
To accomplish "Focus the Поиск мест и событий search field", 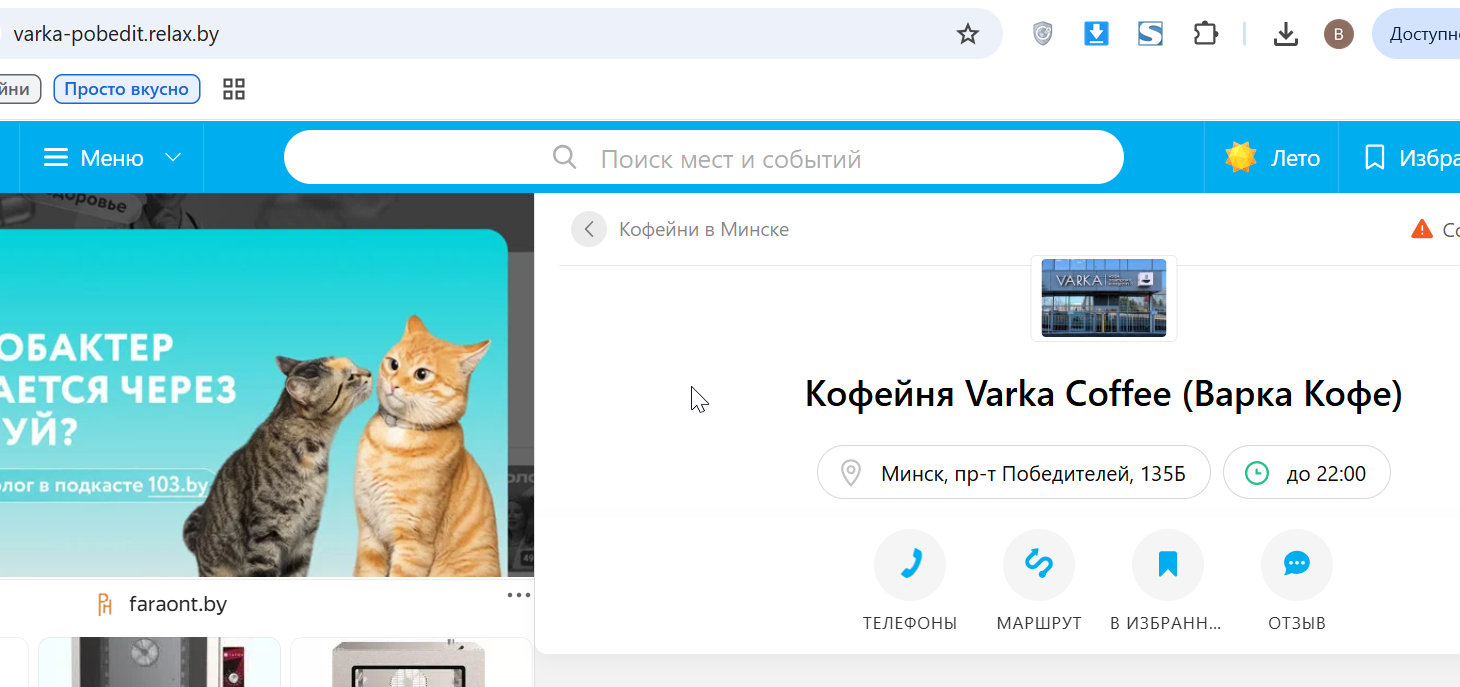I will click(x=704, y=158).
